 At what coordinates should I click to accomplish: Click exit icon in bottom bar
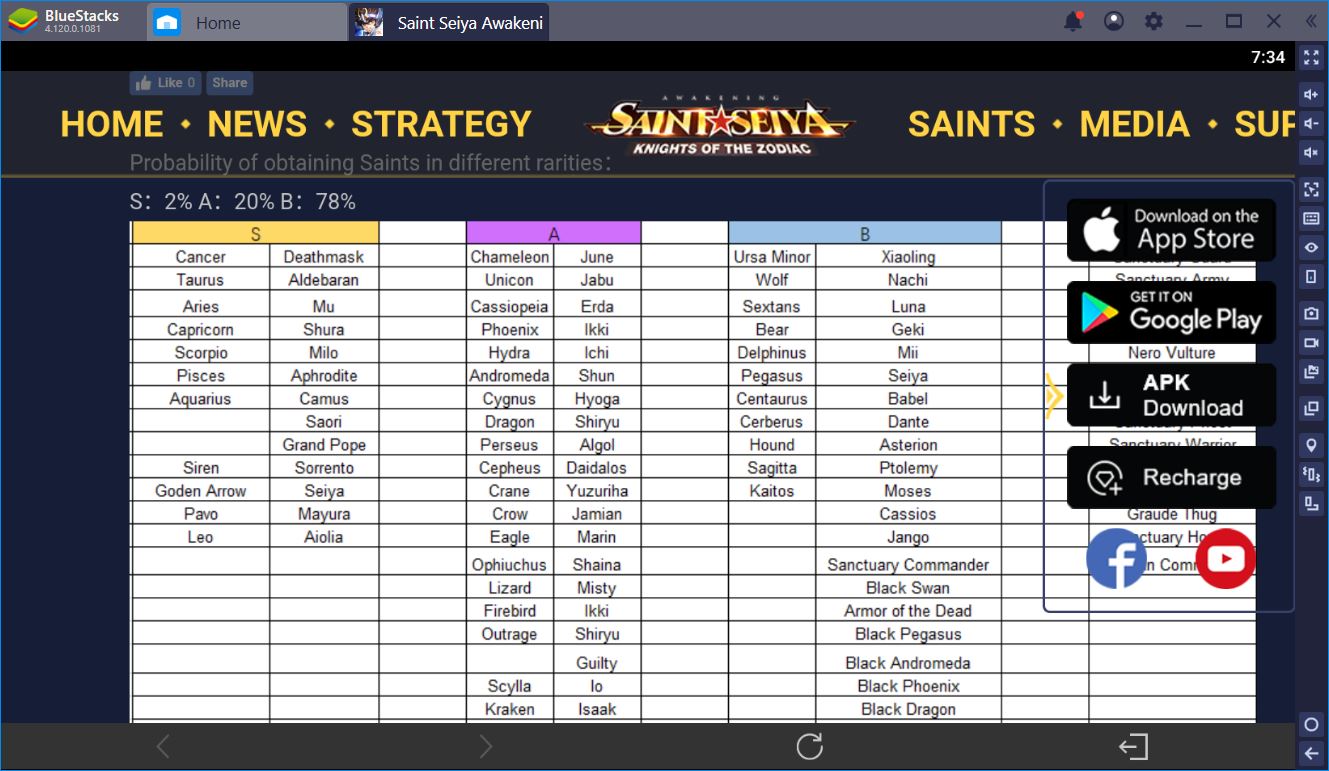1133,747
